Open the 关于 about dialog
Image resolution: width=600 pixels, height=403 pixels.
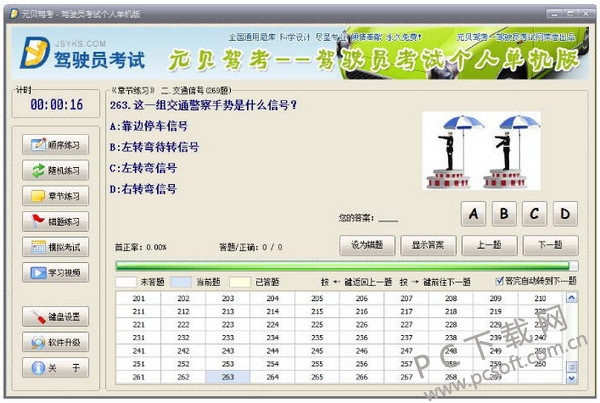click(55, 368)
